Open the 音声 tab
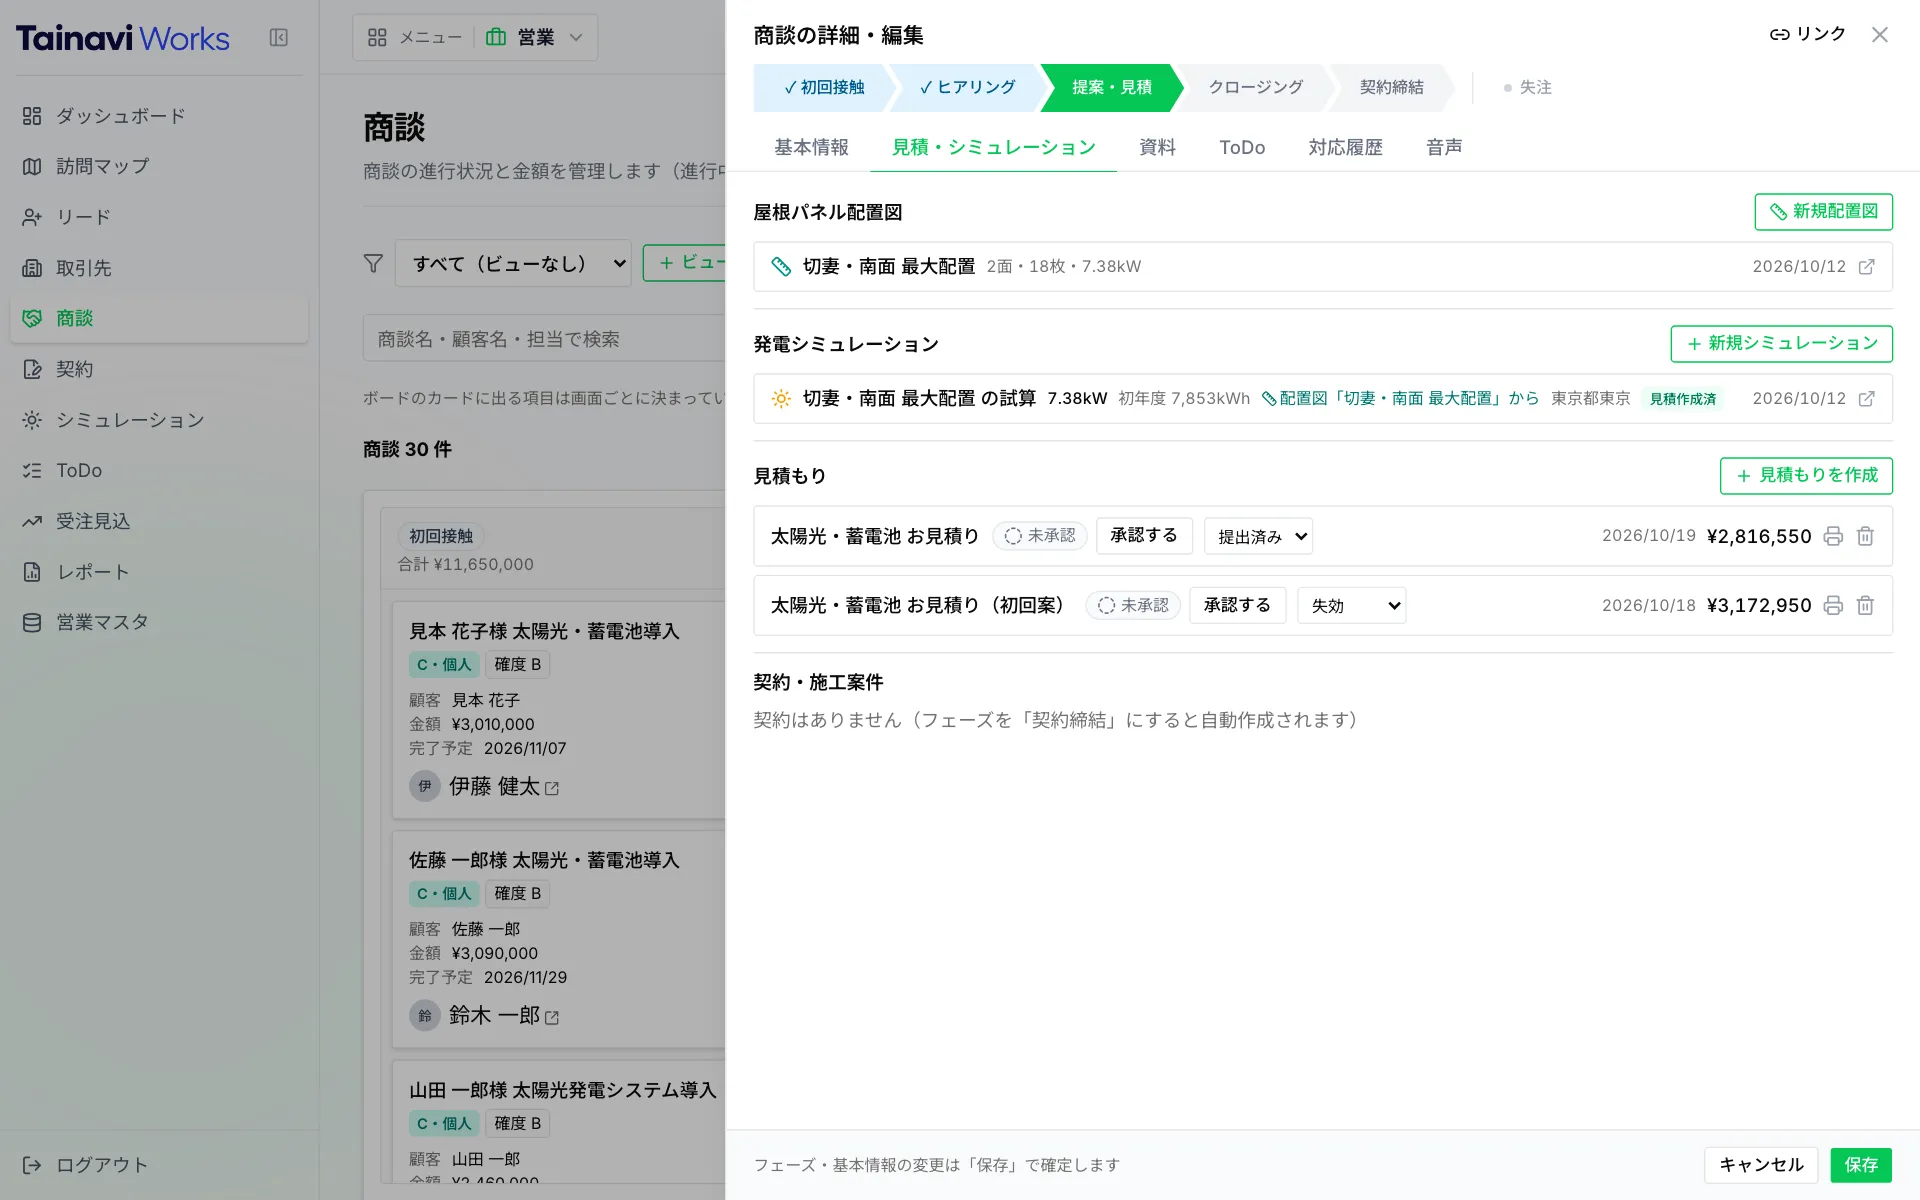Image resolution: width=1920 pixels, height=1200 pixels. (1444, 148)
